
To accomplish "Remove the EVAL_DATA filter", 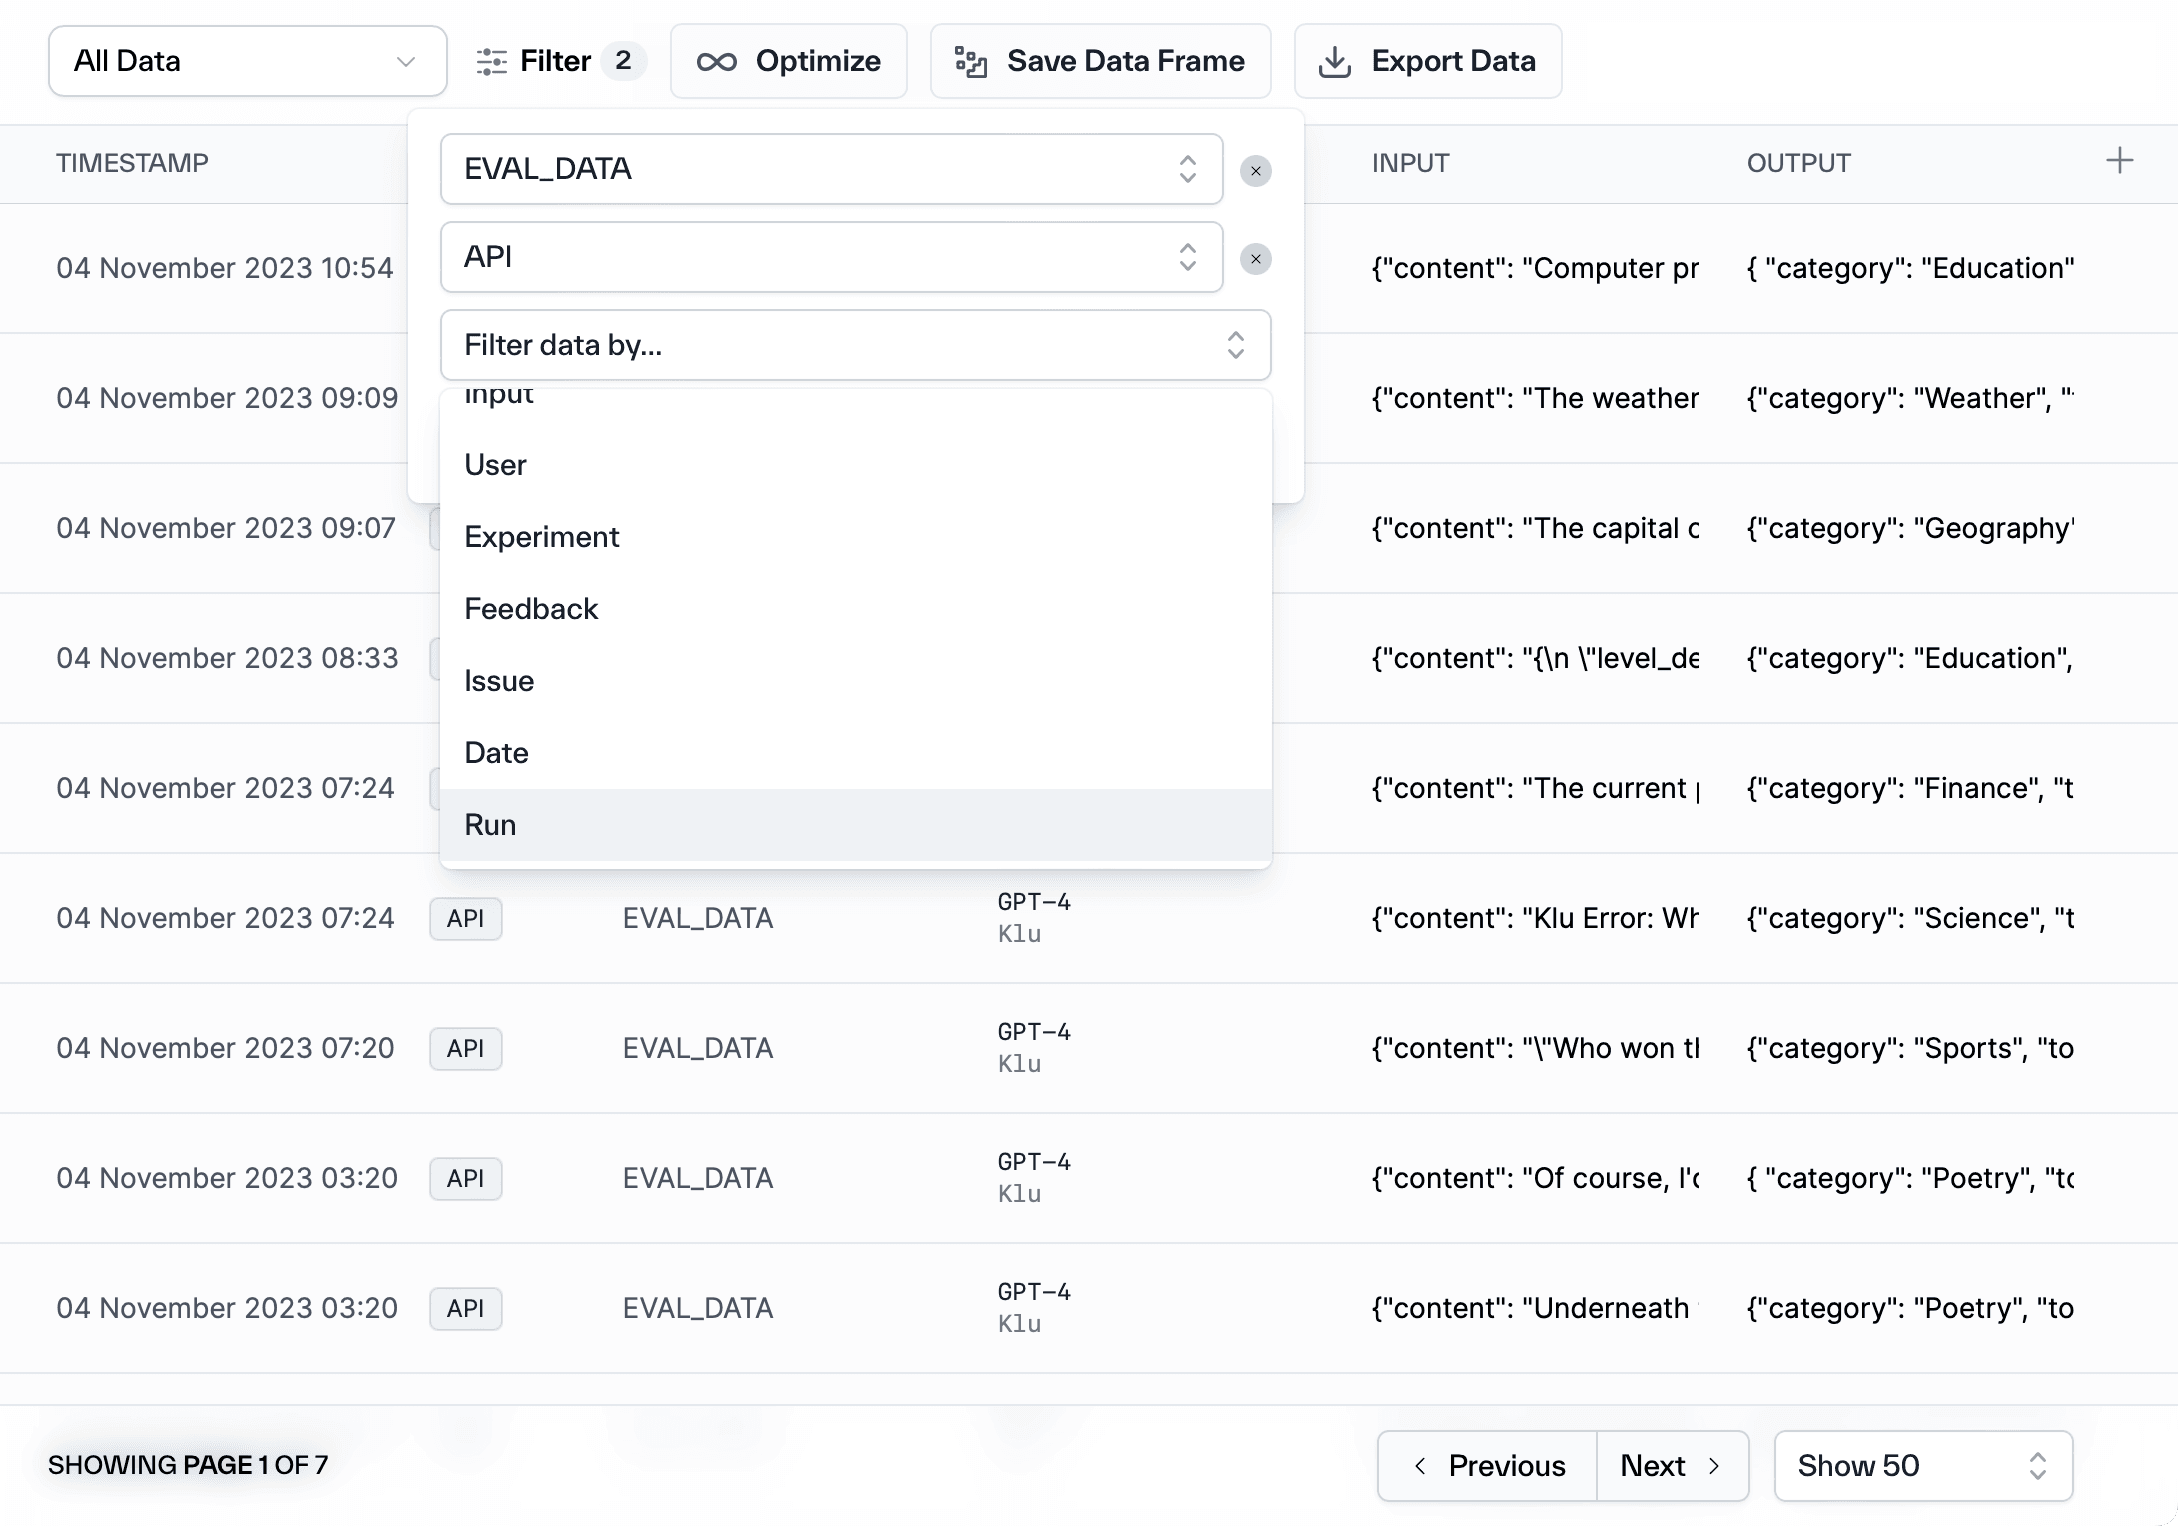I will (1255, 171).
